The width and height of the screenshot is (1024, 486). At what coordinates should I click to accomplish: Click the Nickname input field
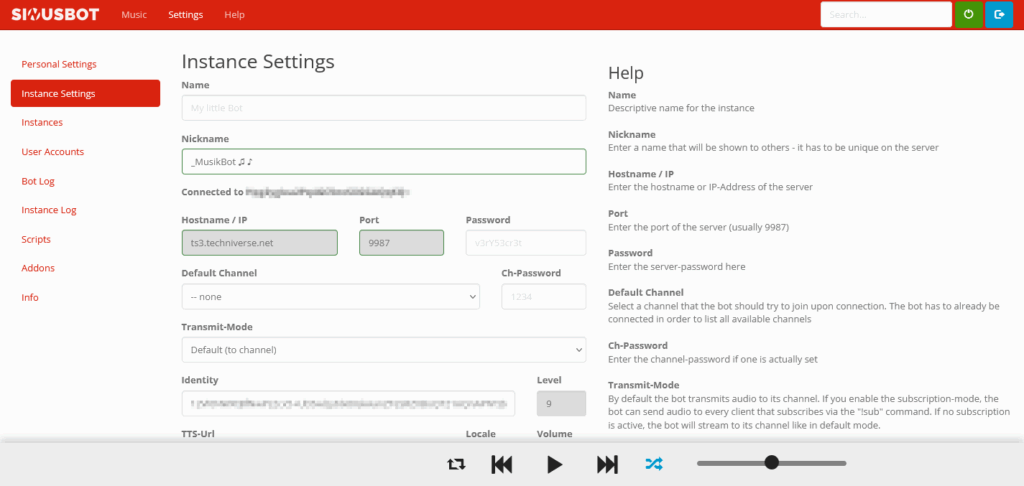[x=383, y=161]
